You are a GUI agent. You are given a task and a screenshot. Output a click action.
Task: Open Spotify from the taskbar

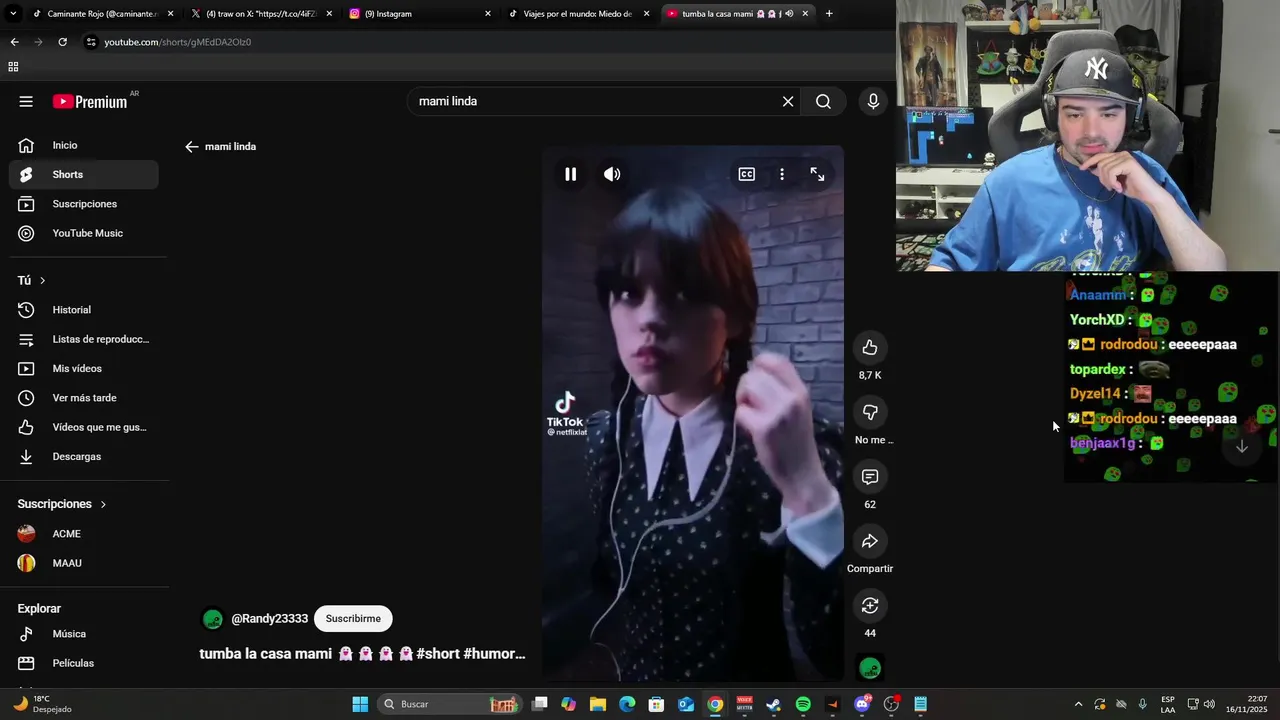[x=803, y=704]
